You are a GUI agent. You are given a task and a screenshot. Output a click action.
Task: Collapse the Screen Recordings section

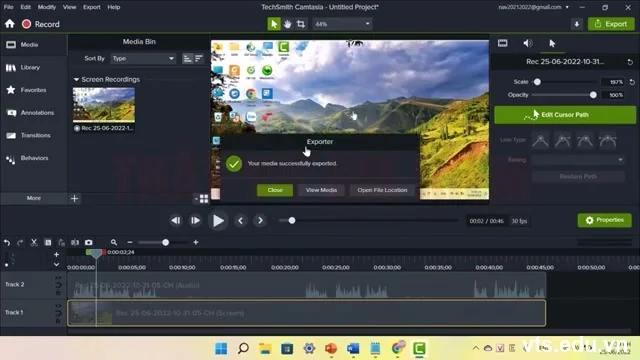pyautogui.click(x=76, y=80)
